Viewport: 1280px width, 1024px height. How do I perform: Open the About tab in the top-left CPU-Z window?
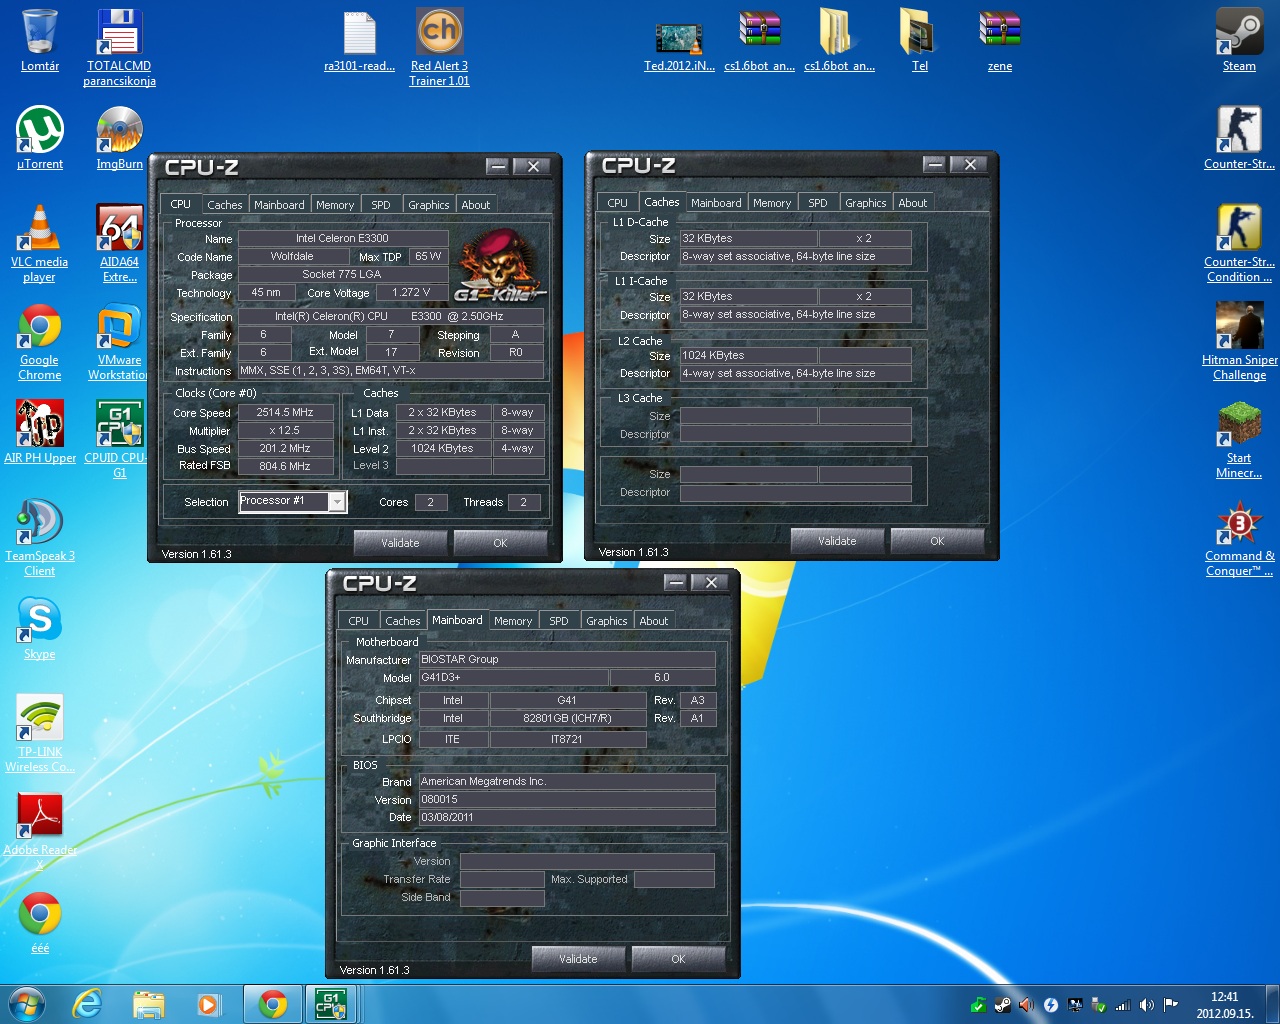pyautogui.click(x=476, y=205)
